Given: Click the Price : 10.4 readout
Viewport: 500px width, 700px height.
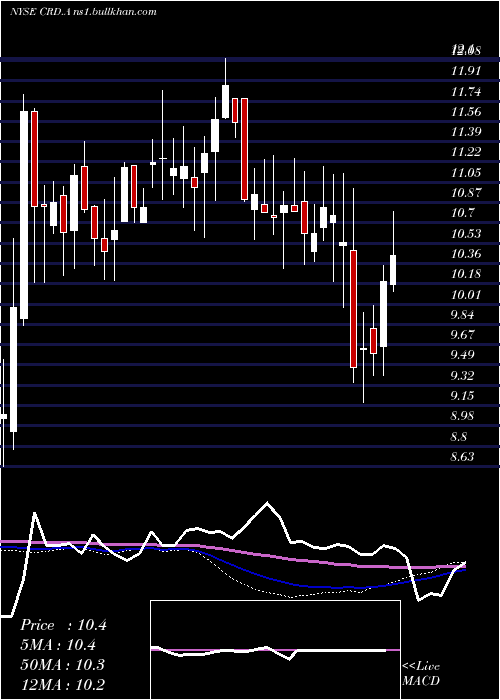Looking at the screenshot, I should tap(63, 625).
